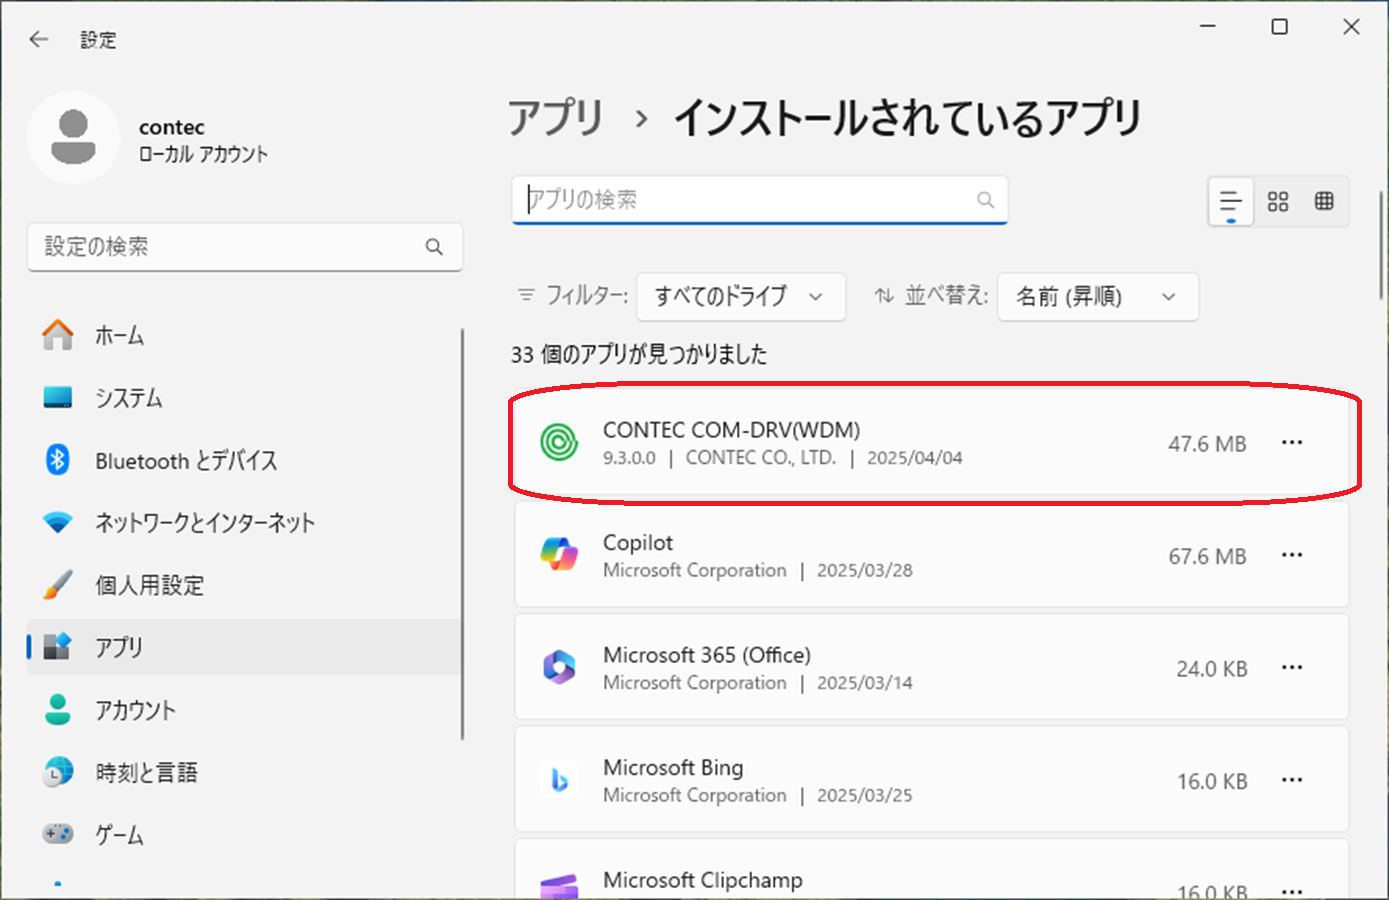
Task: Open ゲーム section
Action: (x=244, y=833)
